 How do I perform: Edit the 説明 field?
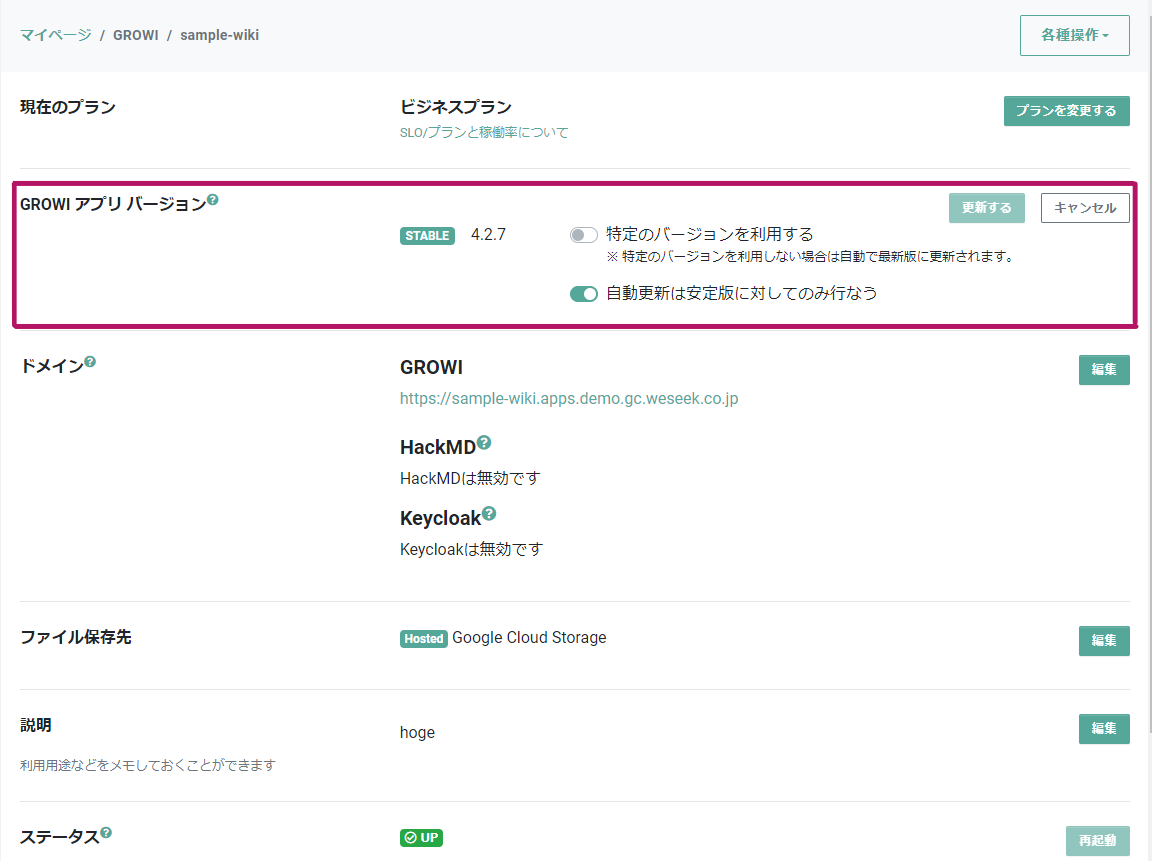point(1104,729)
